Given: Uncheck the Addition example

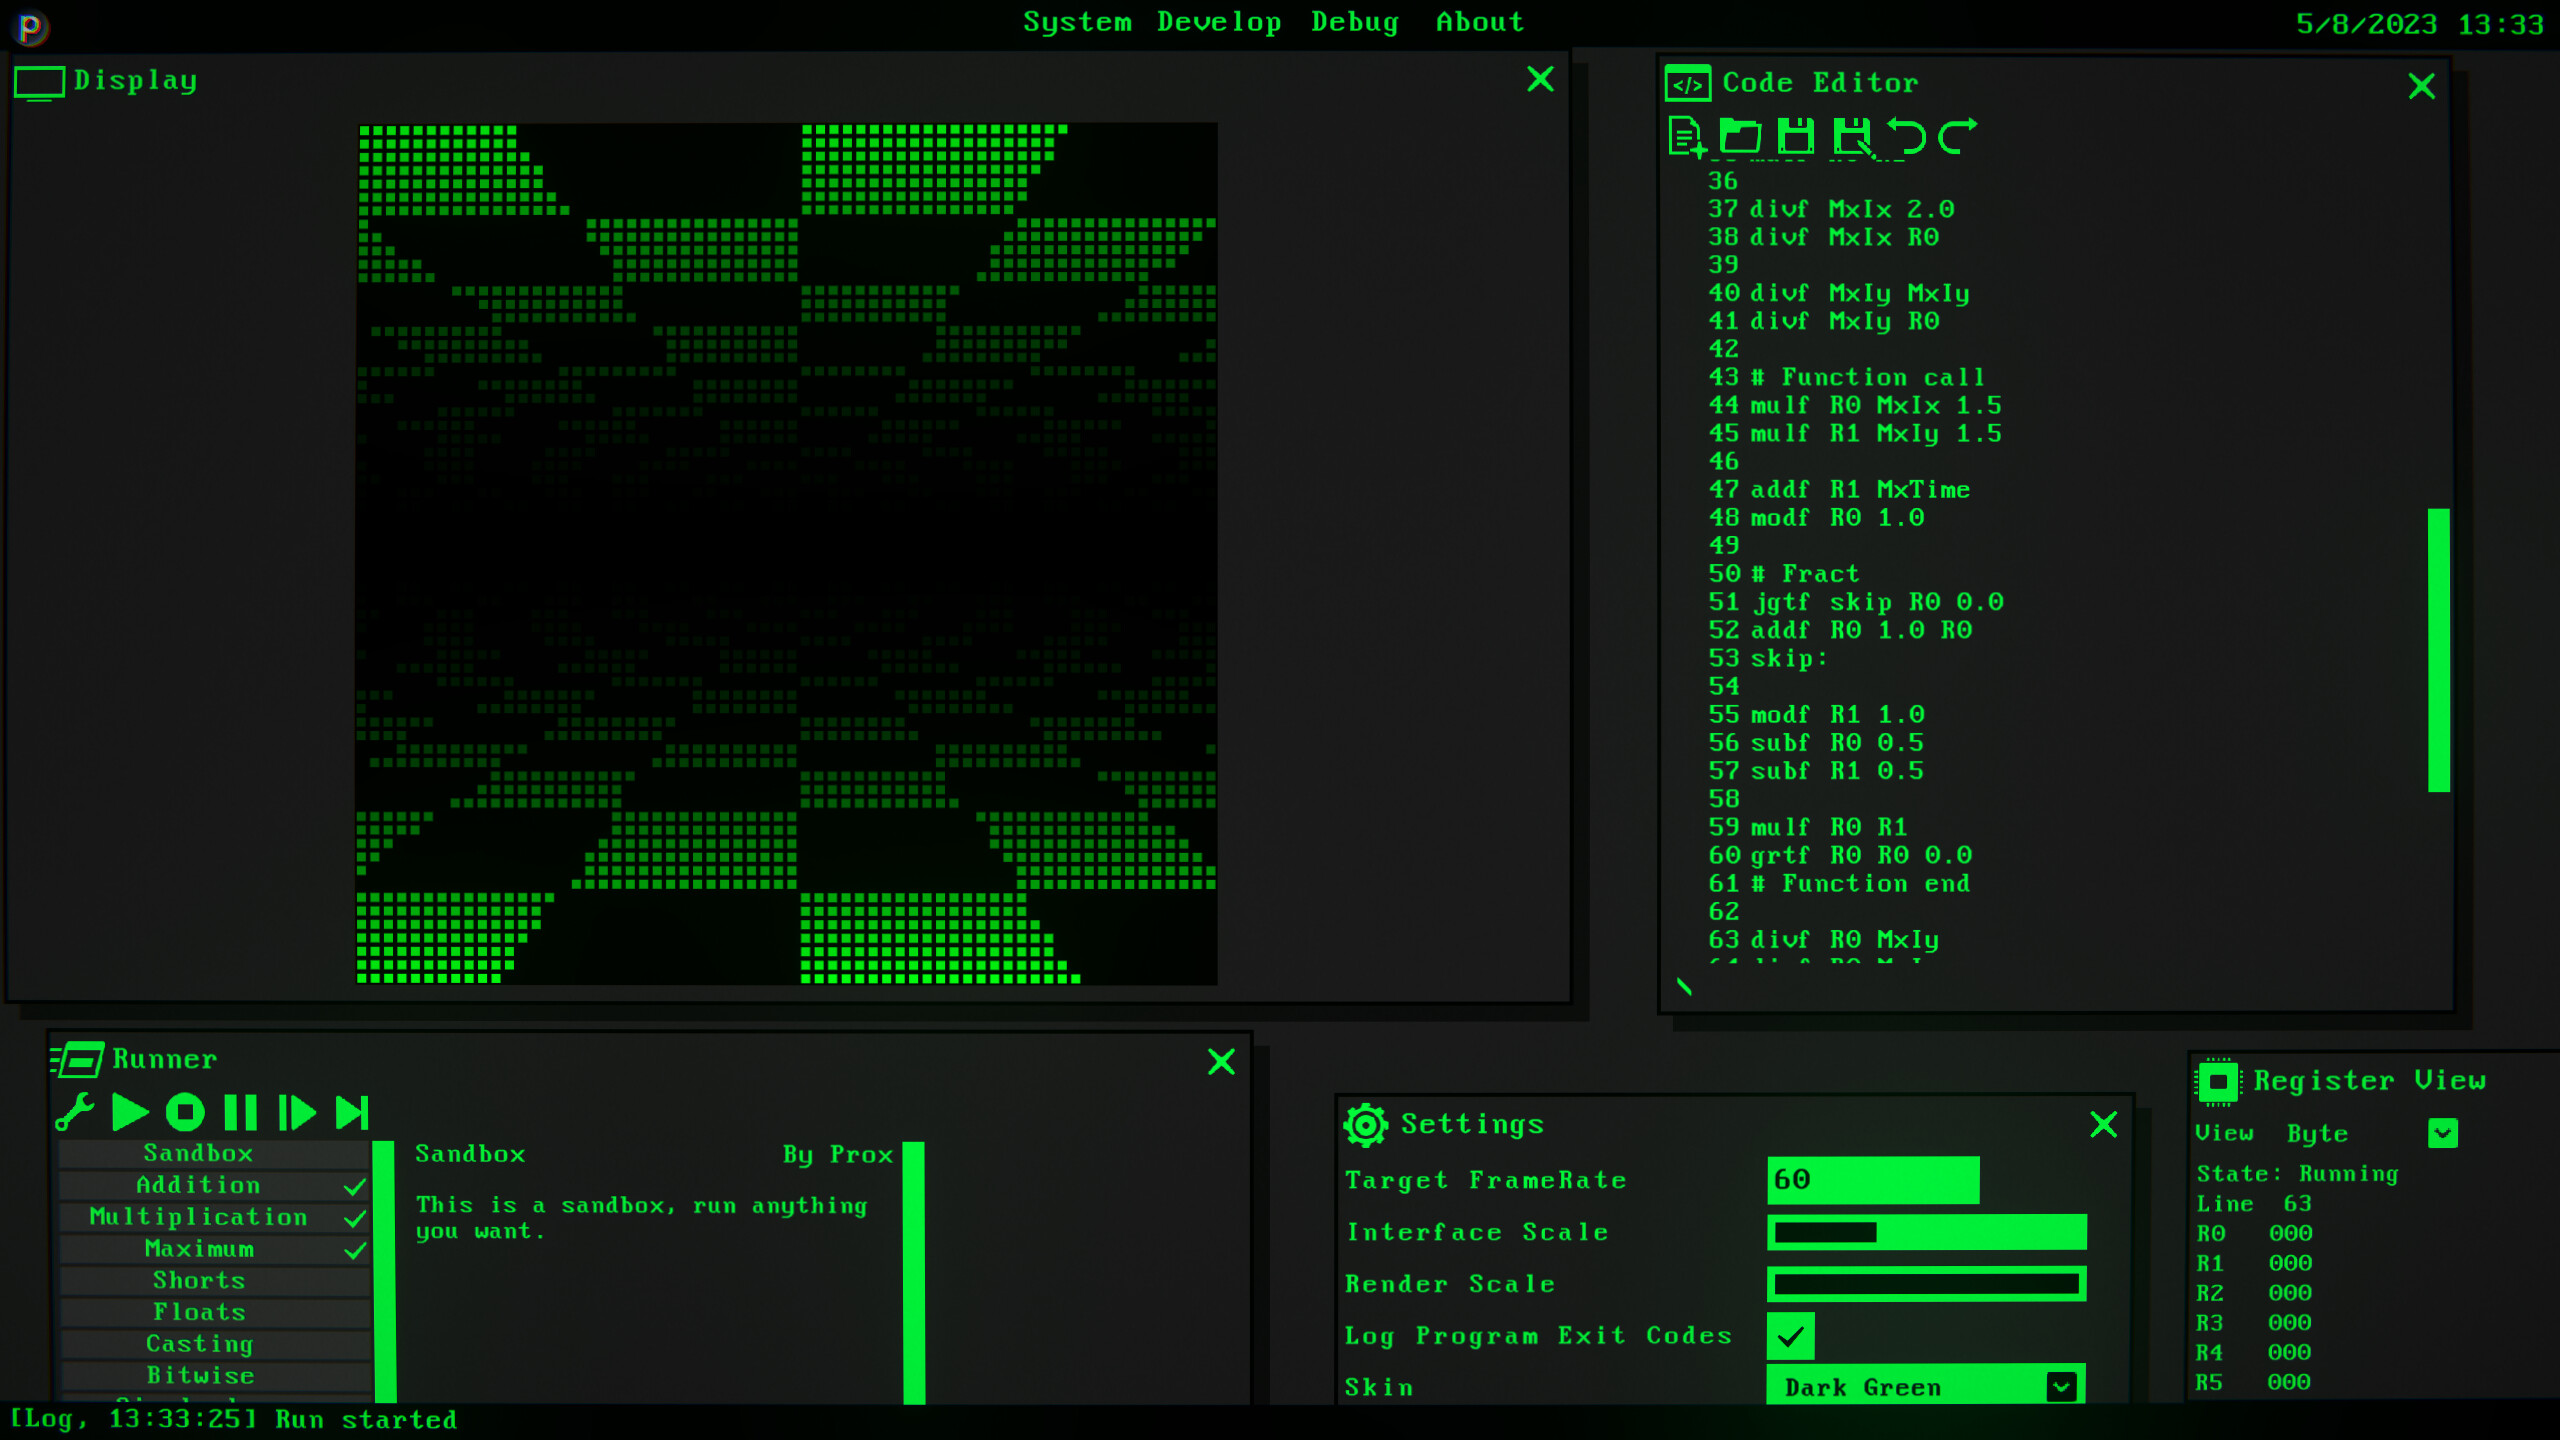Looking at the screenshot, I should [355, 1185].
